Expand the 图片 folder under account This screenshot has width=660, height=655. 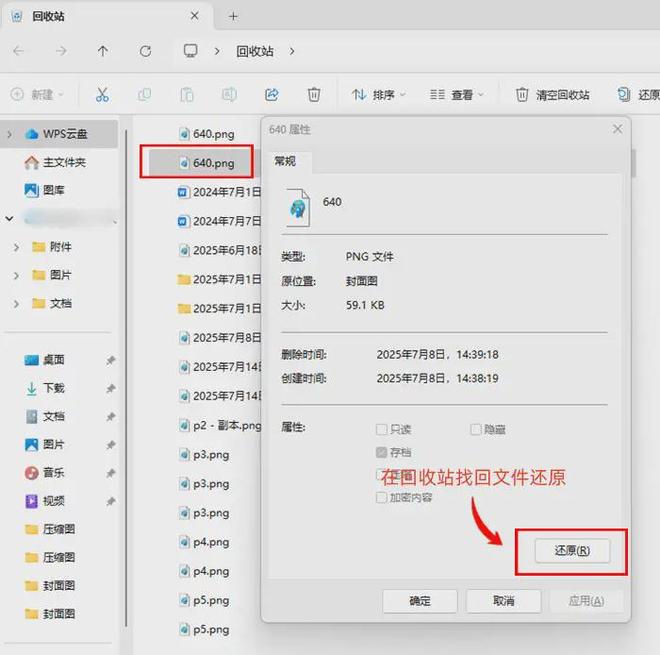pos(16,275)
